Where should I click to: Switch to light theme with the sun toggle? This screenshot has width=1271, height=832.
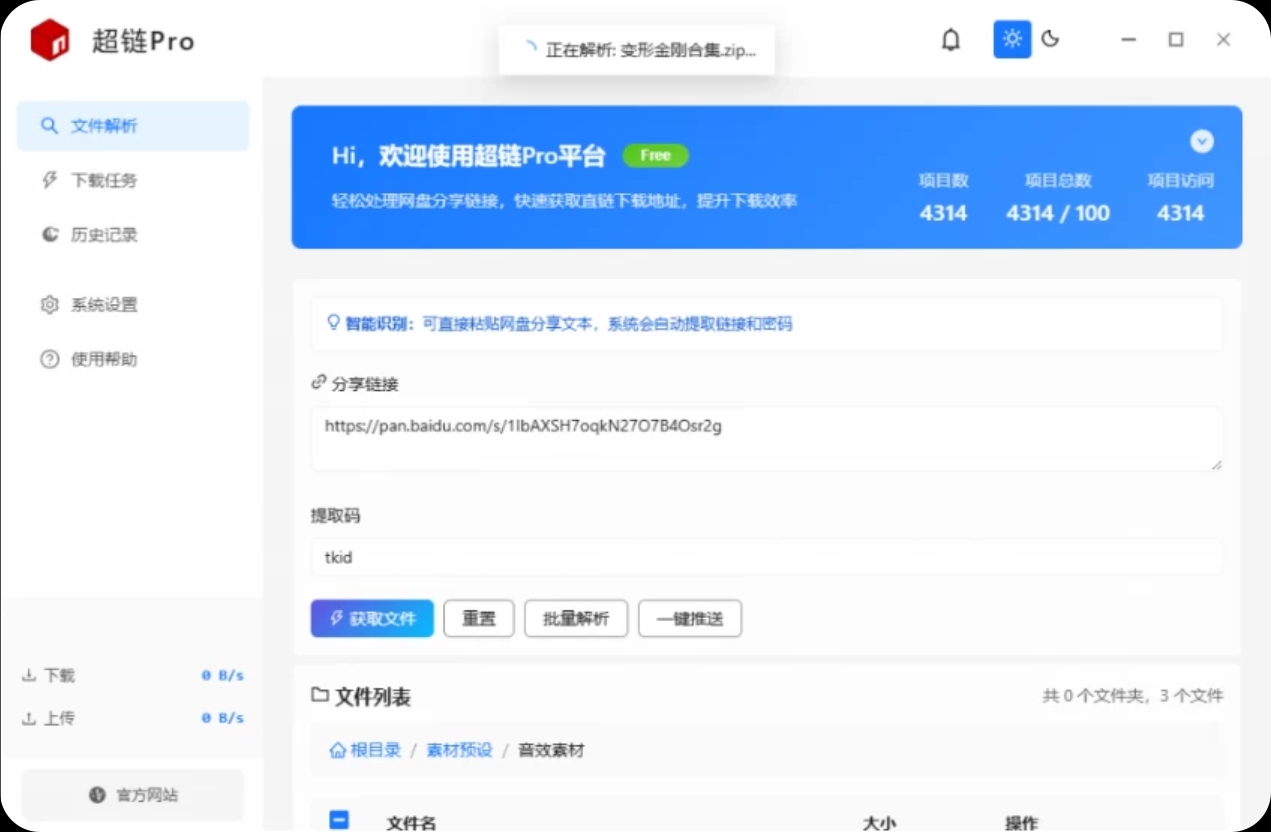(1011, 39)
